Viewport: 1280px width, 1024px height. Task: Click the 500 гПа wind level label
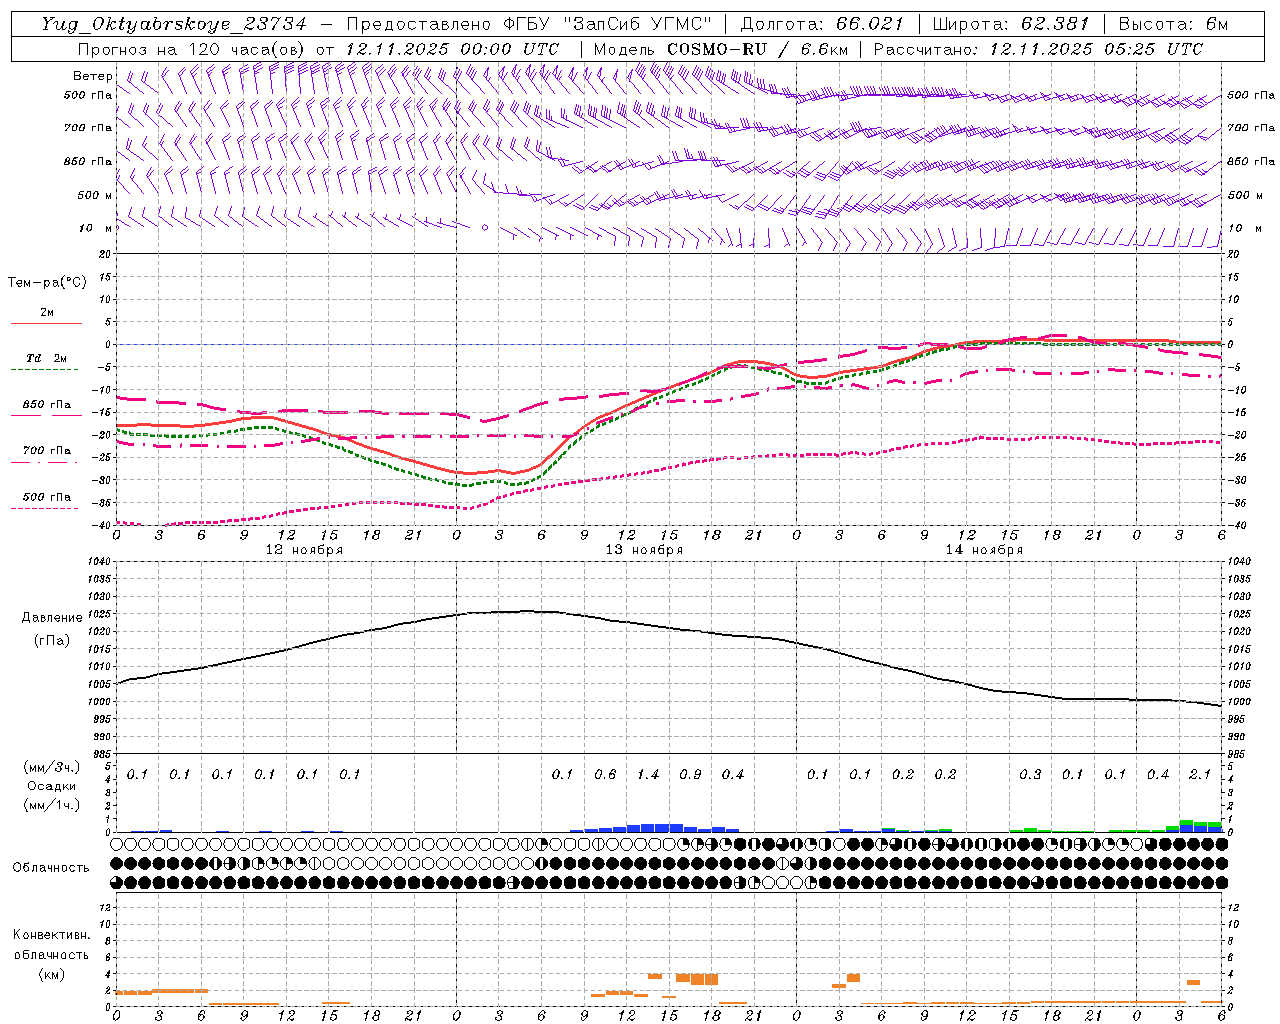(x=89, y=95)
